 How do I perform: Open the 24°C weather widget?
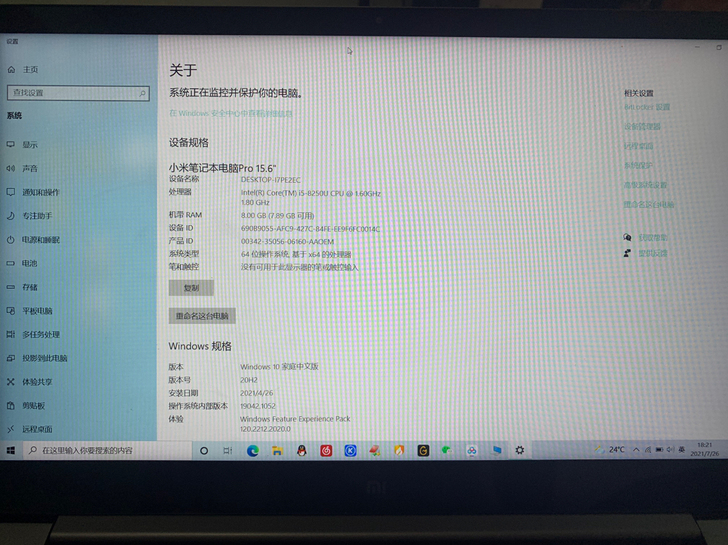click(x=610, y=449)
